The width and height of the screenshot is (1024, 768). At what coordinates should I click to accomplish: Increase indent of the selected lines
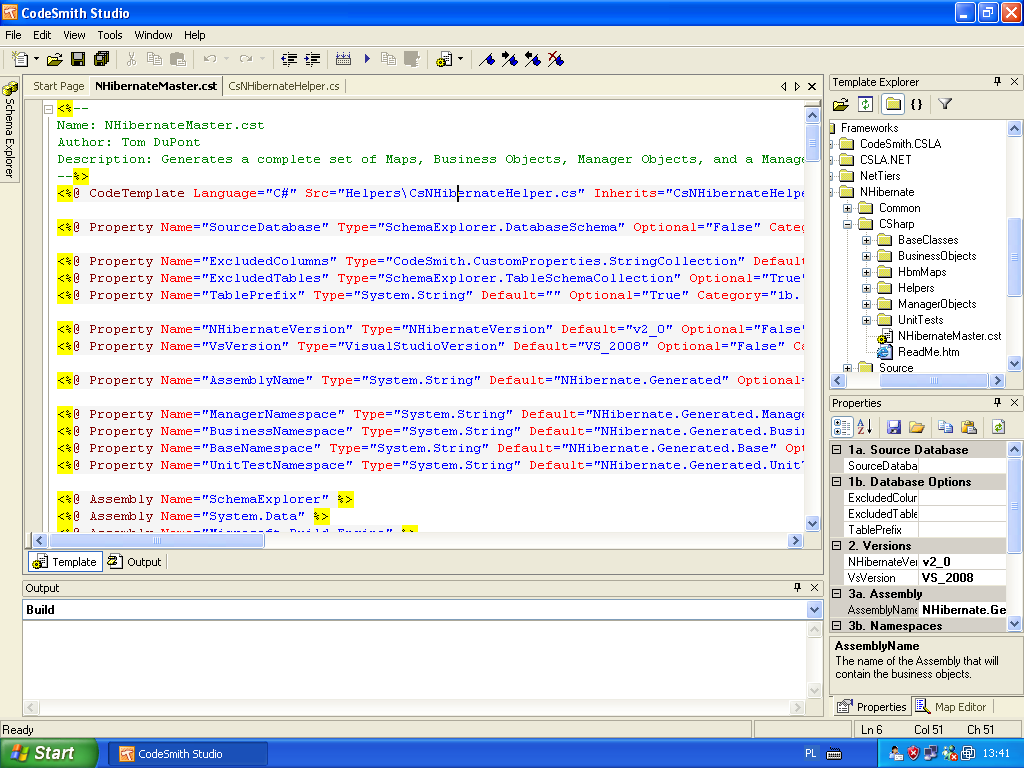312,59
